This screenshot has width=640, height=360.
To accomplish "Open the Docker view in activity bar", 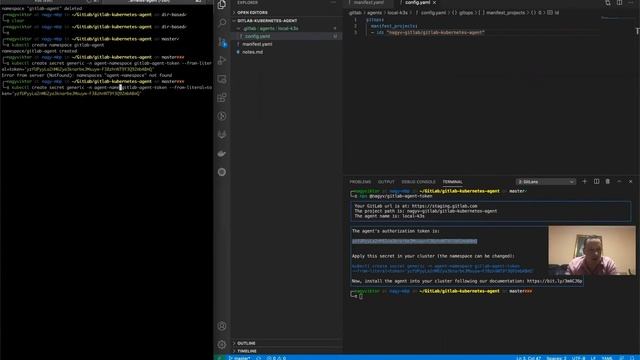I will click(x=222, y=153).
